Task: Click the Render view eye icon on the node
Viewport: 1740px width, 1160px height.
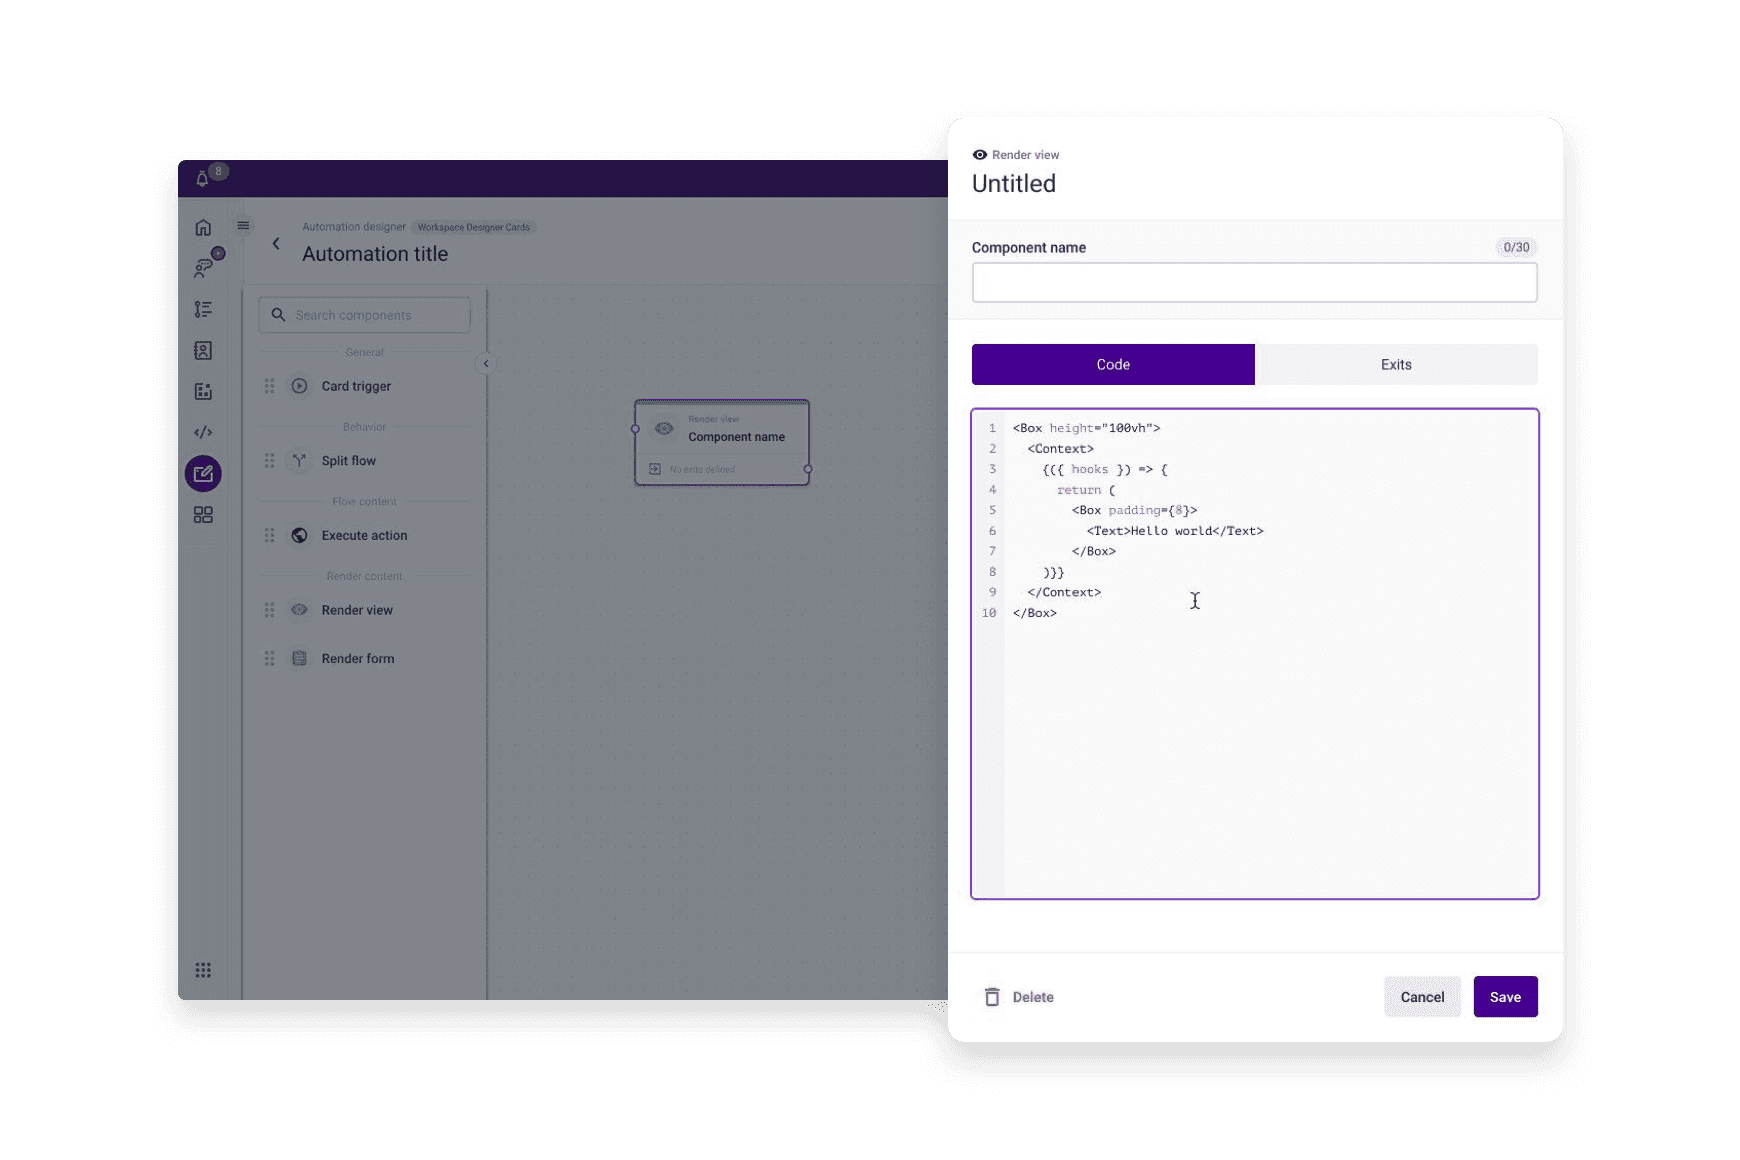Action: point(663,428)
